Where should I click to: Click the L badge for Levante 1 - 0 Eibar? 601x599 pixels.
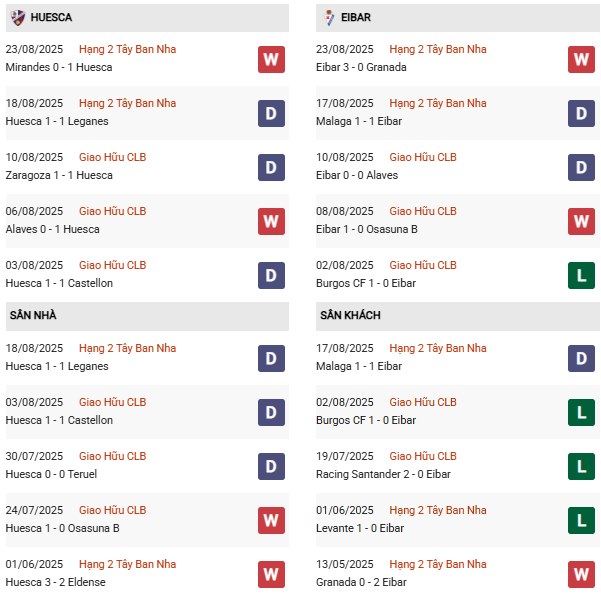581,520
